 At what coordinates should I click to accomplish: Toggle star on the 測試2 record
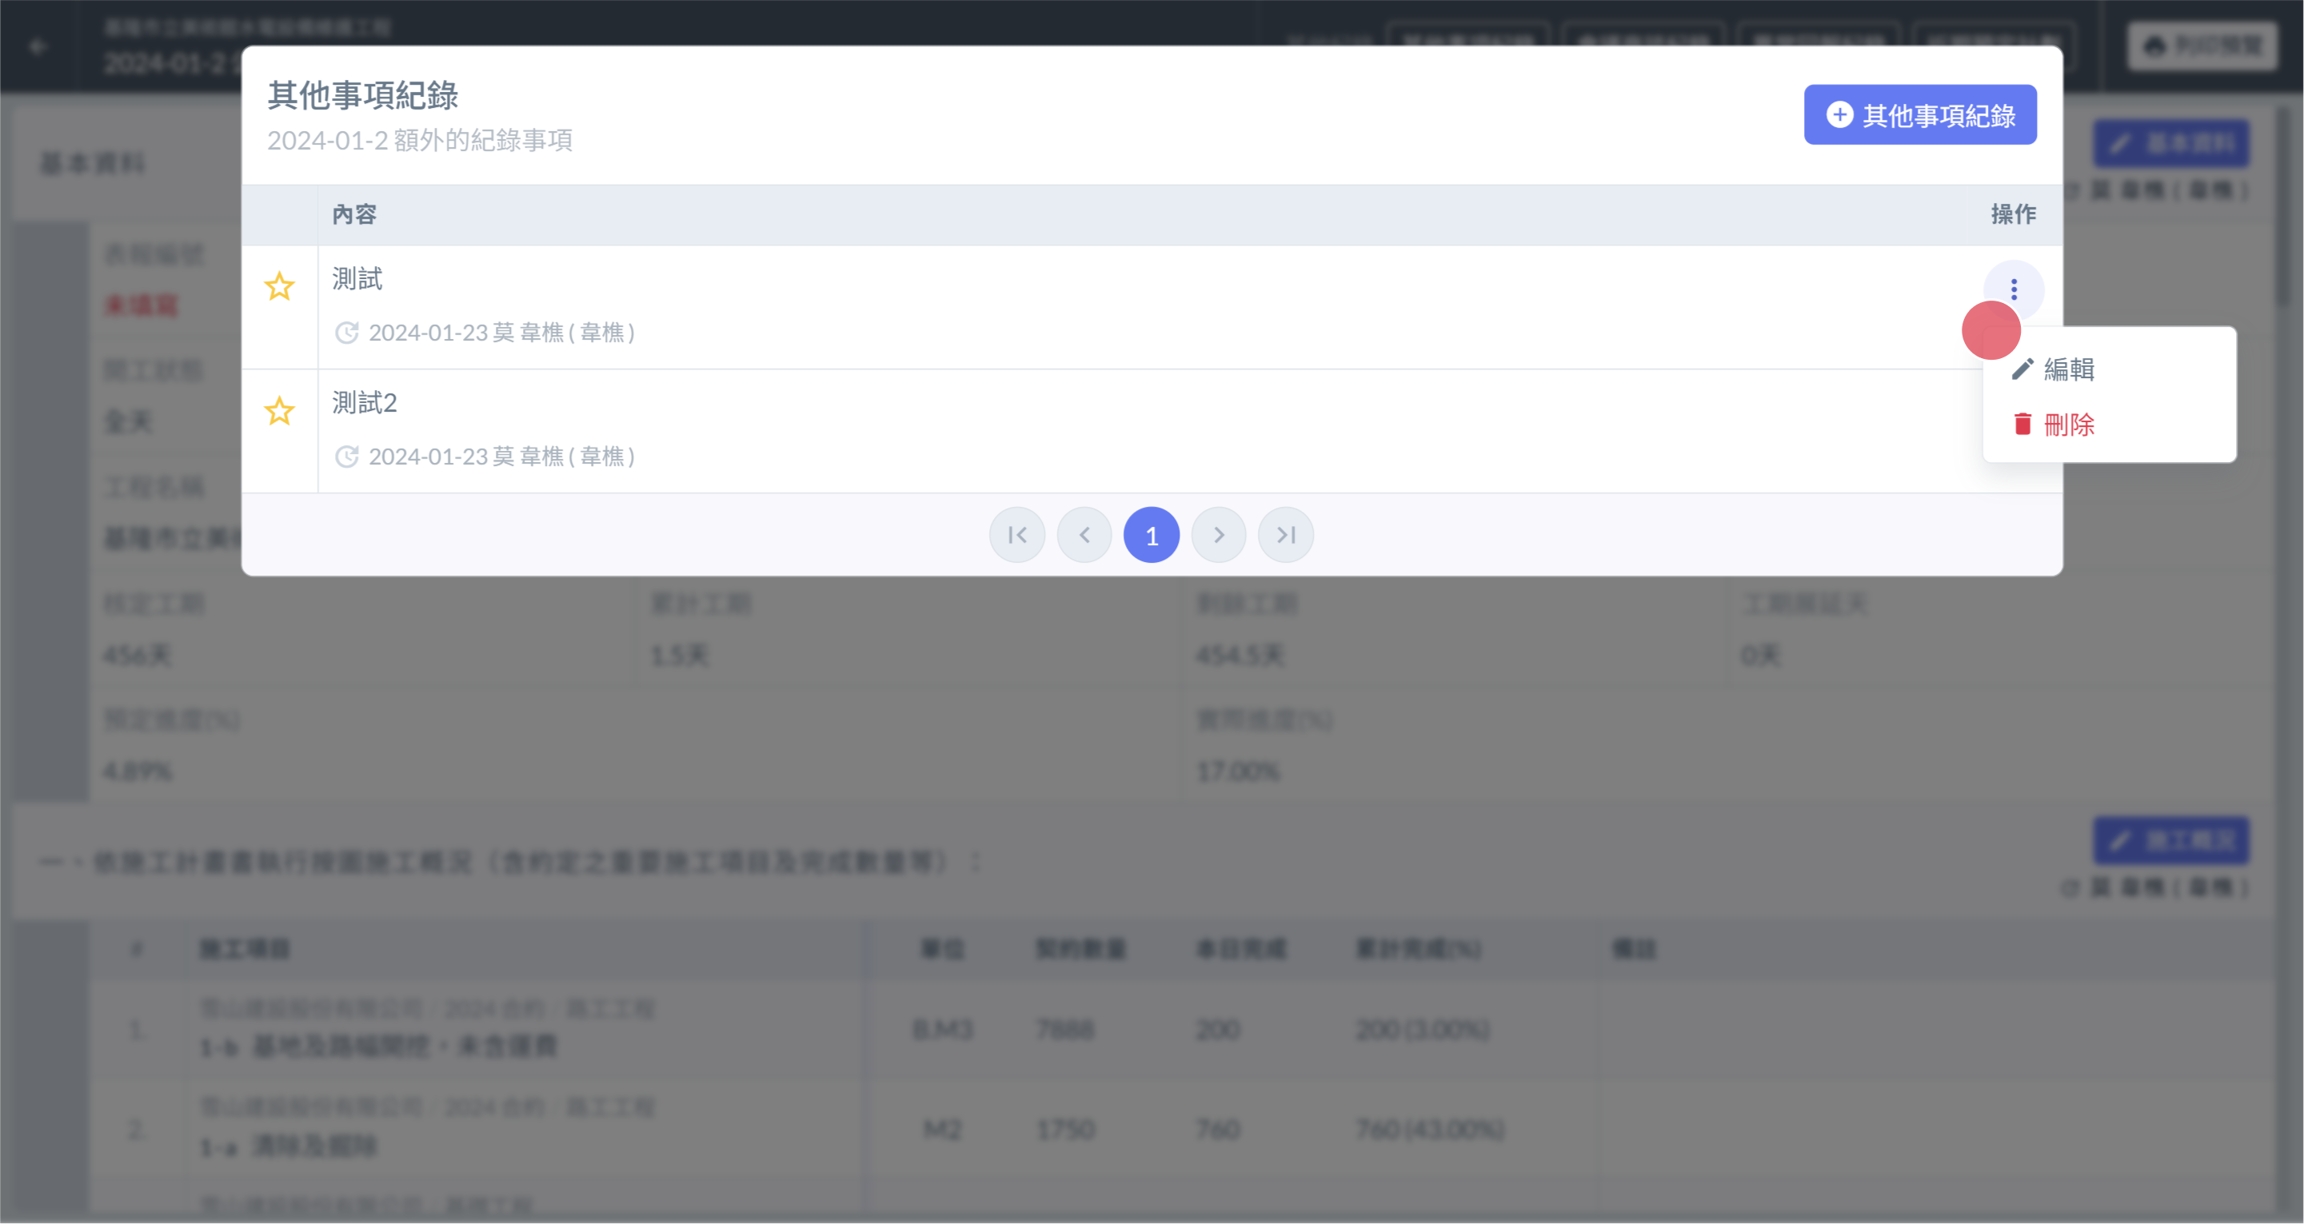click(x=279, y=411)
